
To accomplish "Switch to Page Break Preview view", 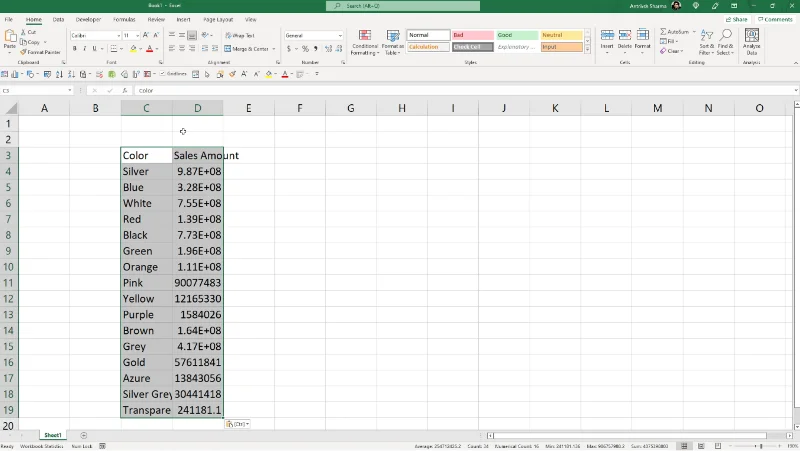I will [718, 446].
